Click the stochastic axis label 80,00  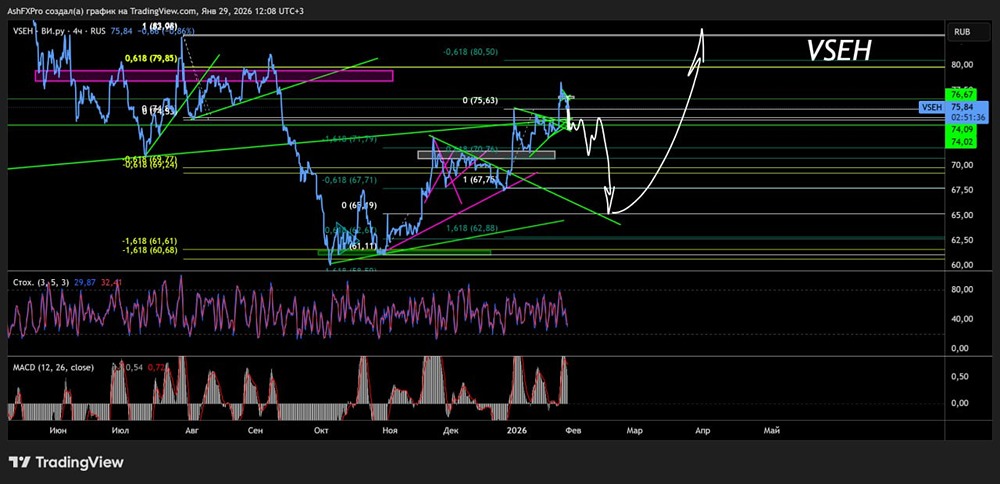[x=962, y=290]
